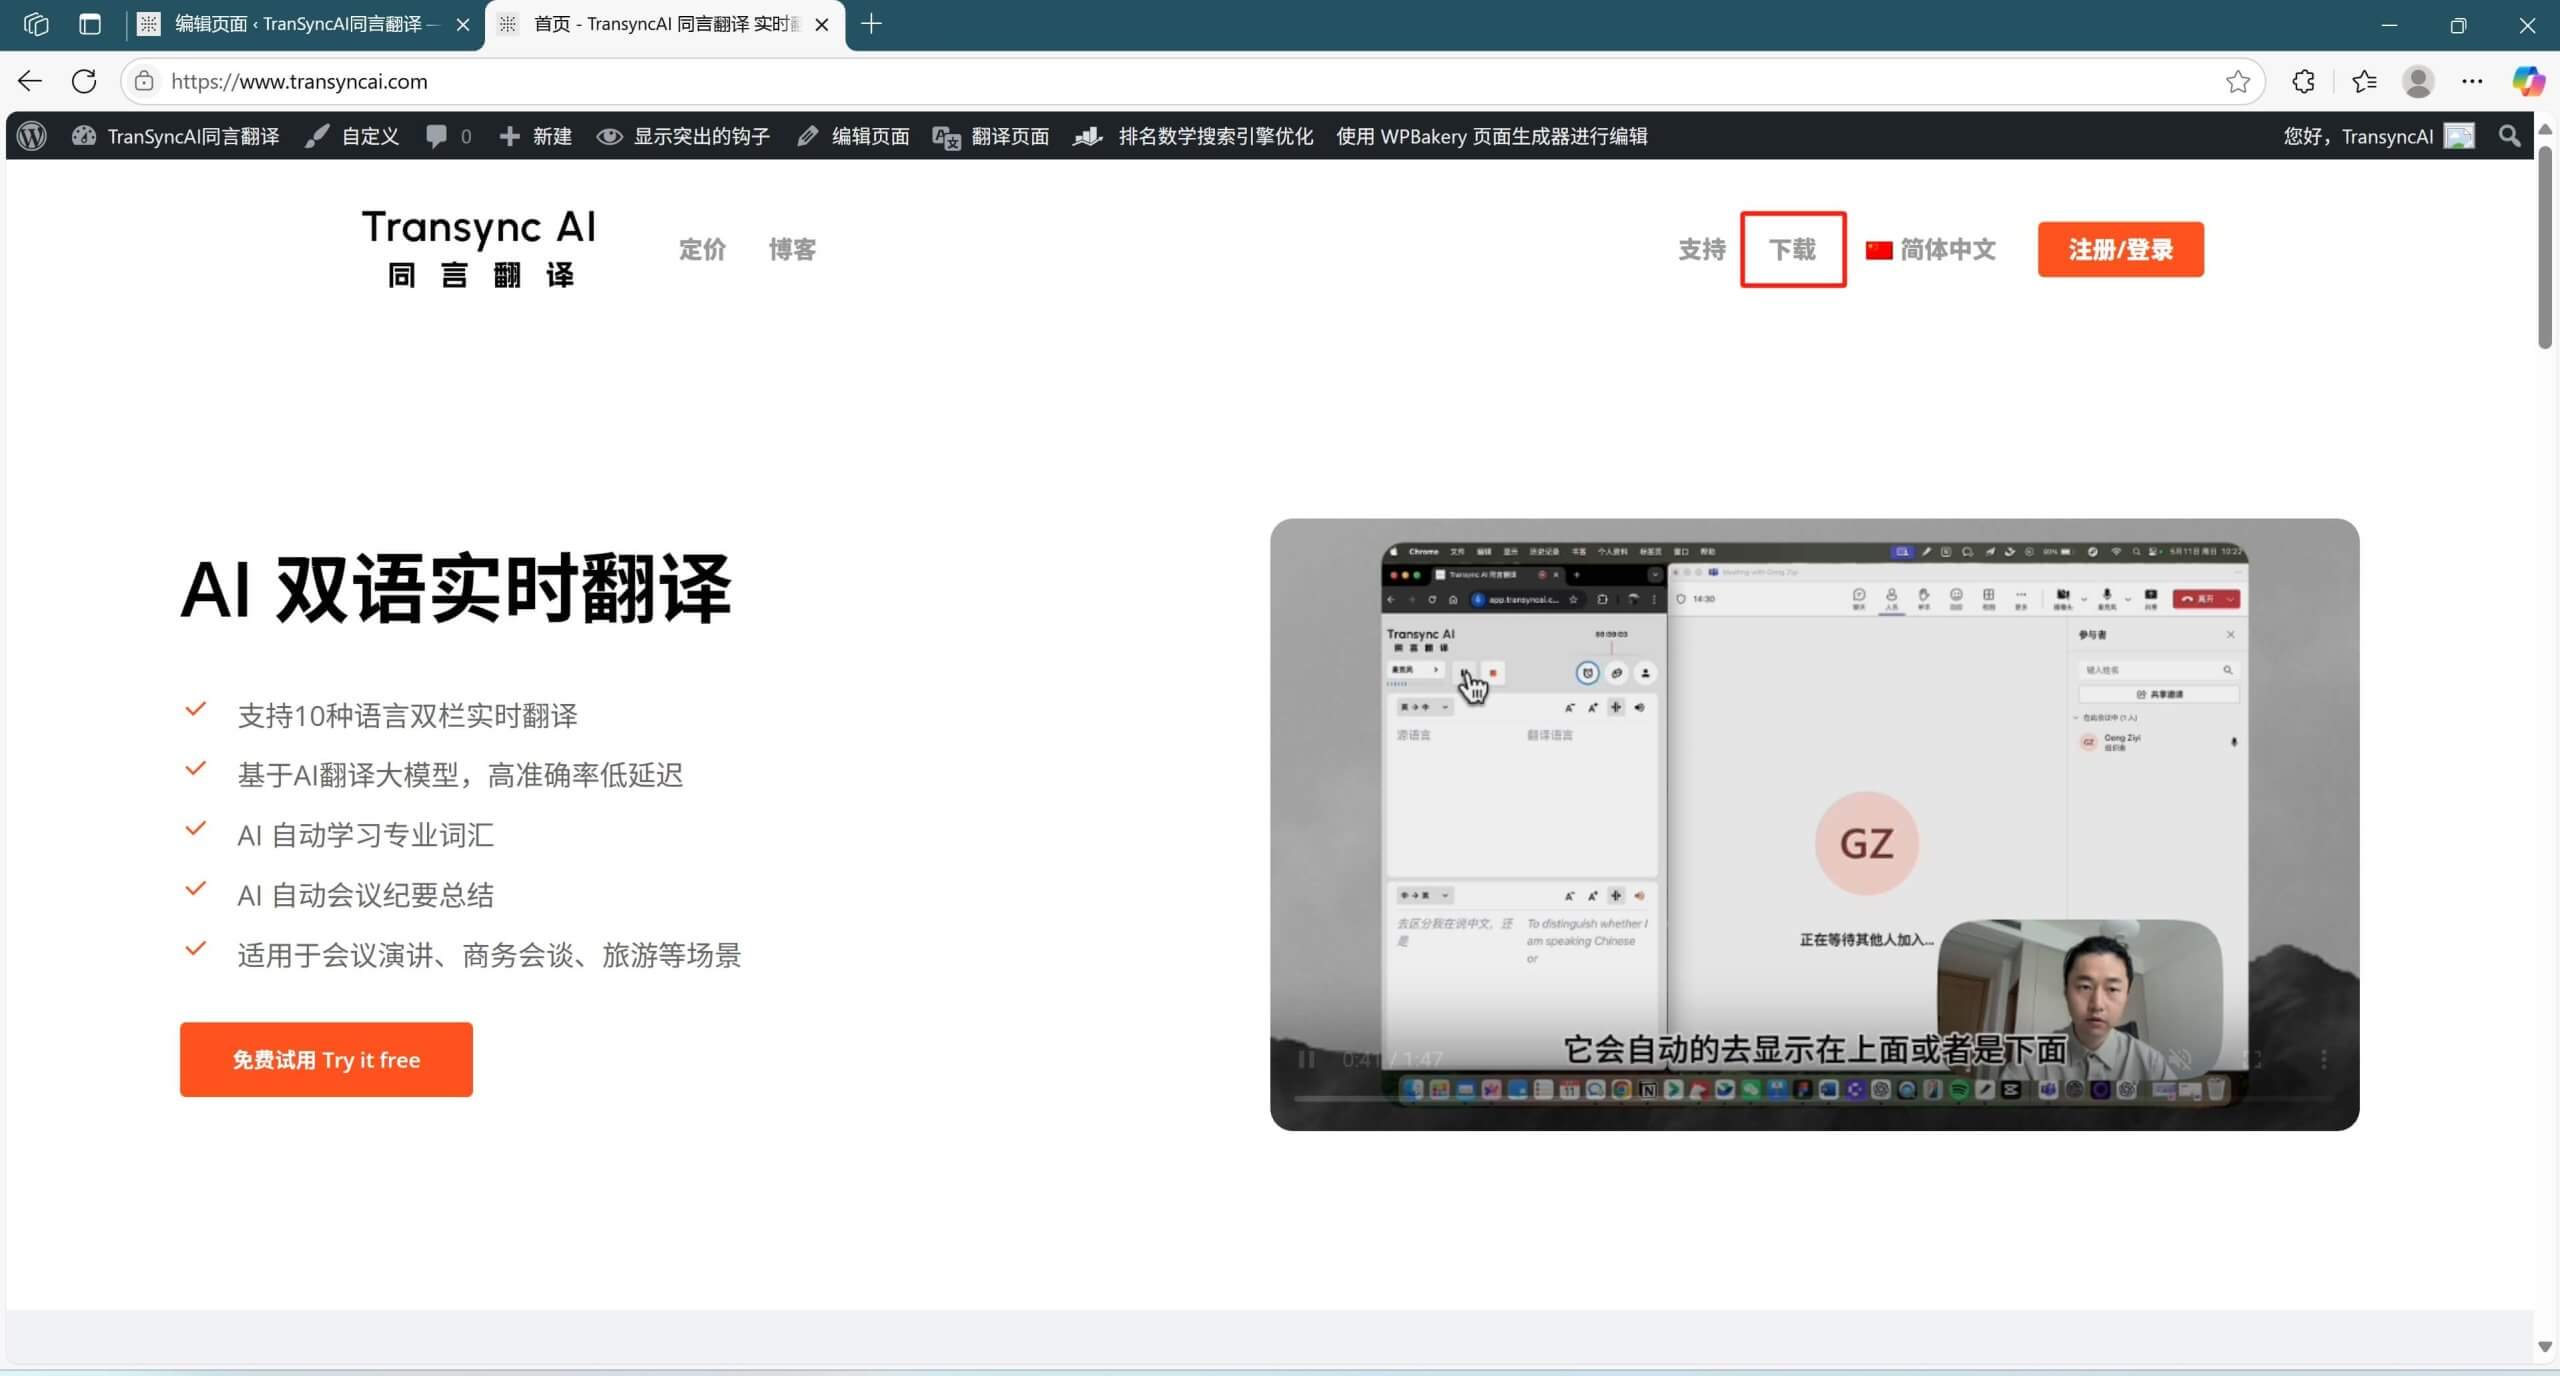Click text 适用于会议演讲、商务会谈、旅游等场景
The width and height of the screenshot is (2560, 1376).
pyautogui.click(x=489, y=955)
